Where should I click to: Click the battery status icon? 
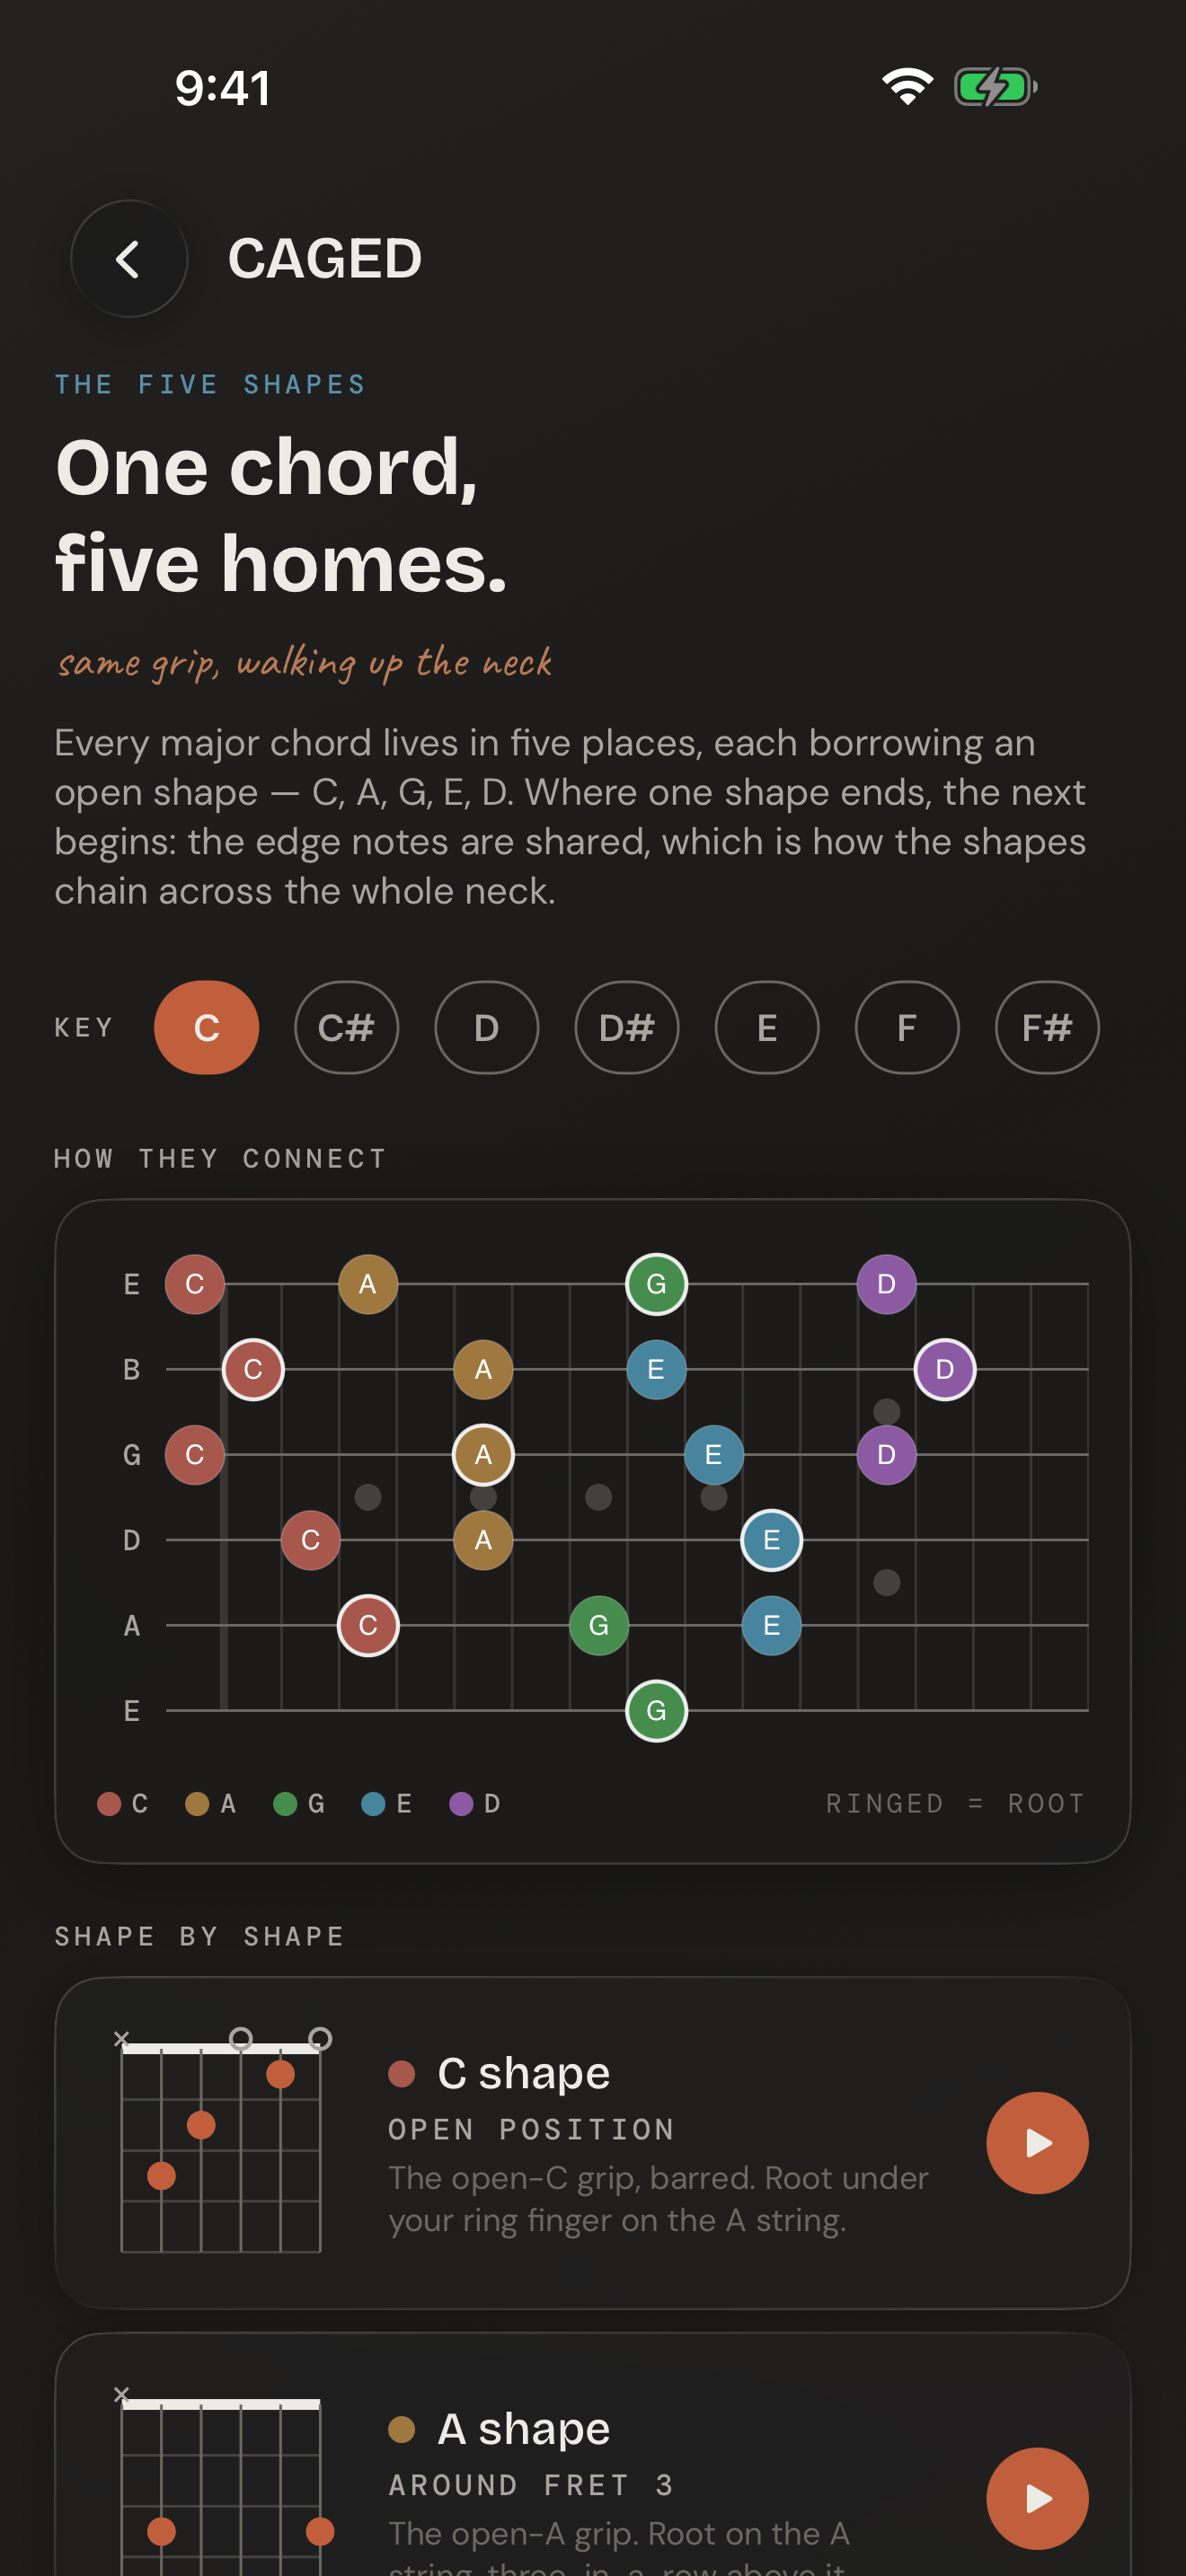click(x=995, y=87)
